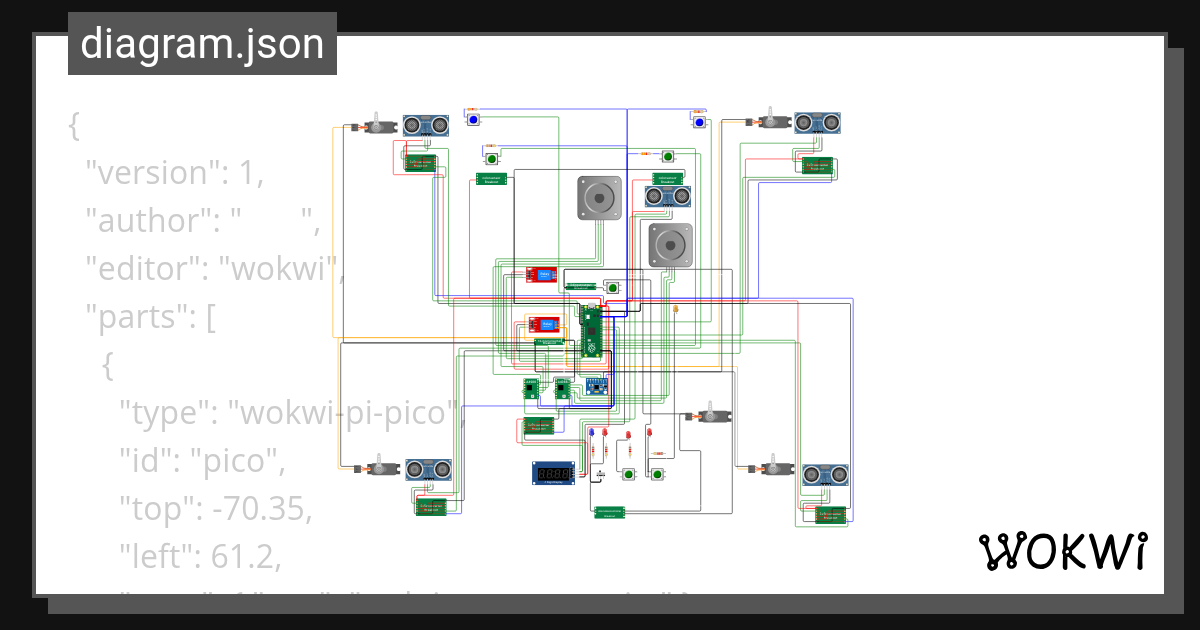Select a red LED near the pushbuttons
The image size is (1200, 630).
coord(605,432)
